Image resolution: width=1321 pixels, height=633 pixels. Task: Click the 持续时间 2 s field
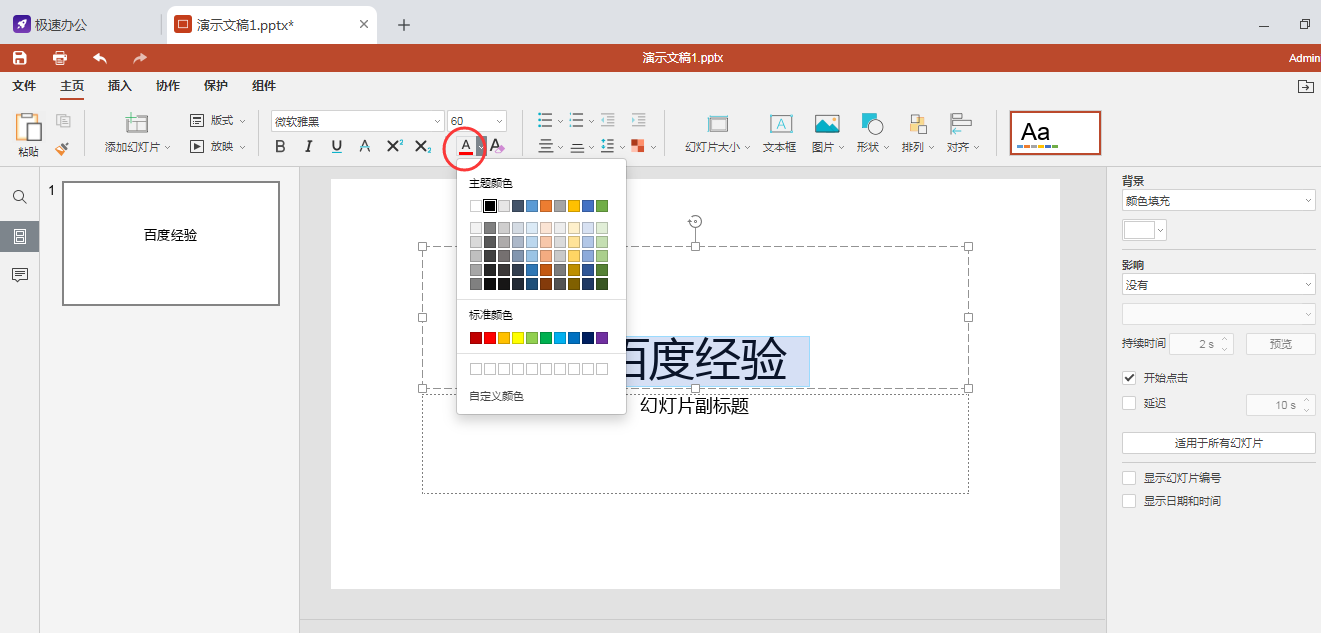click(x=1201, y=344)
